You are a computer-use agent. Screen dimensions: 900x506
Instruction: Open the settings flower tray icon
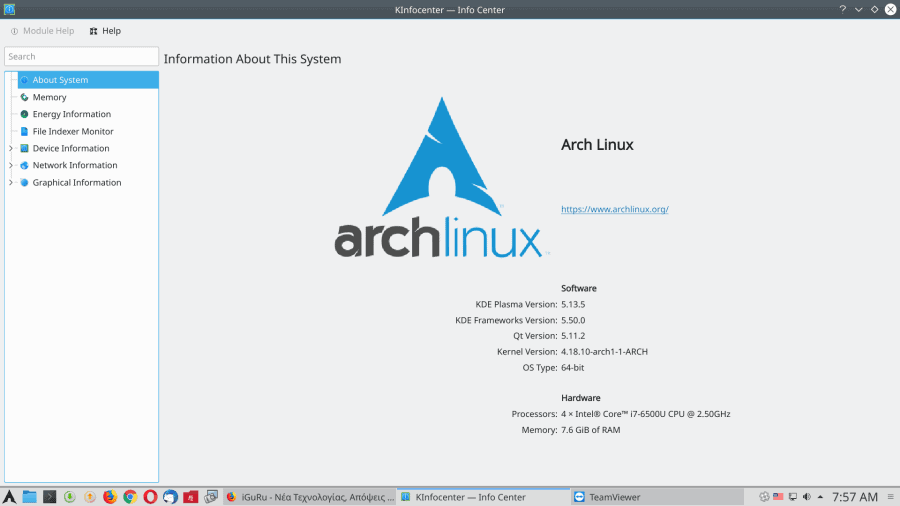pyautogui.click(x=764, y=497)
